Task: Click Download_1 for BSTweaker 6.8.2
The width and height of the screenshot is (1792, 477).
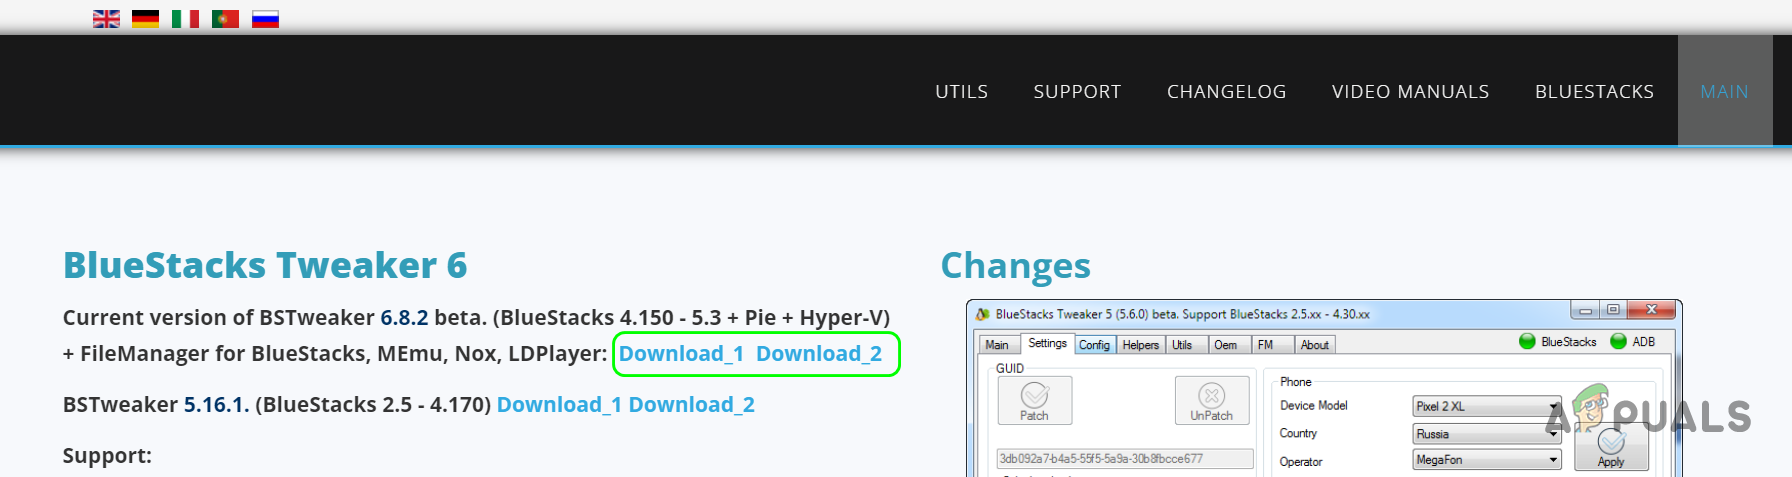Action: (681, 354)
